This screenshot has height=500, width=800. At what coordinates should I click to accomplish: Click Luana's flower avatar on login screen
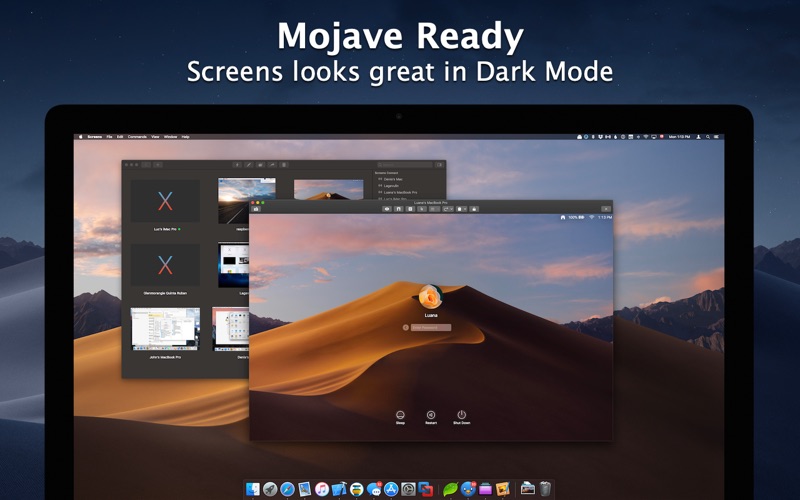(431, 297)
